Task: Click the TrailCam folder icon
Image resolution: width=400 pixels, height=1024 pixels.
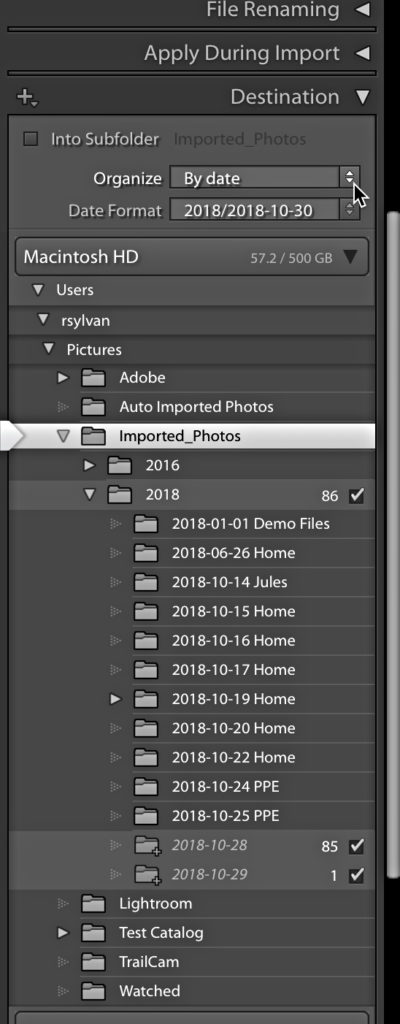Action: (x=93, y=962)
